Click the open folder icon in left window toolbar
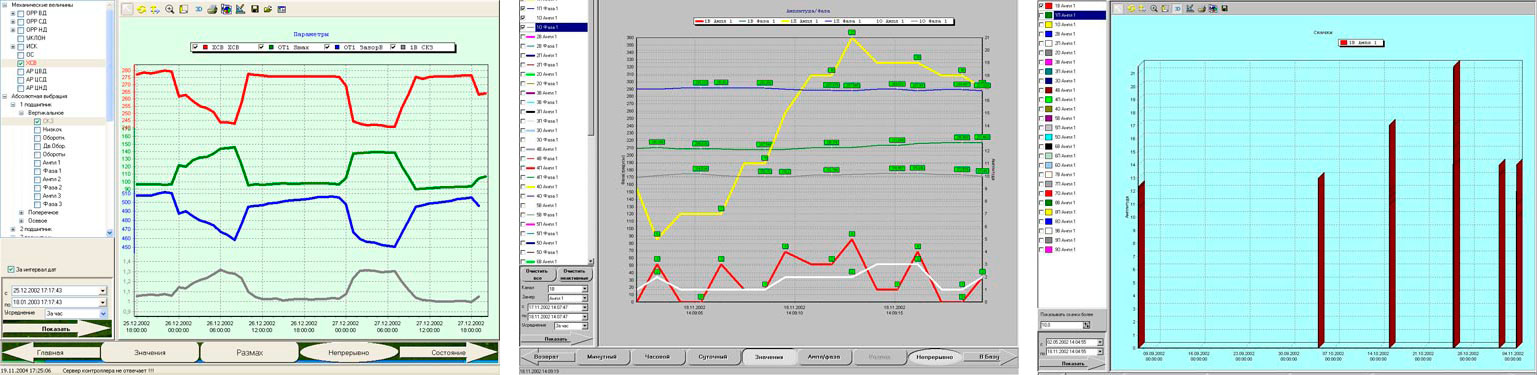The width and height of the screenshot is (1537, 375). pos(268,9)
